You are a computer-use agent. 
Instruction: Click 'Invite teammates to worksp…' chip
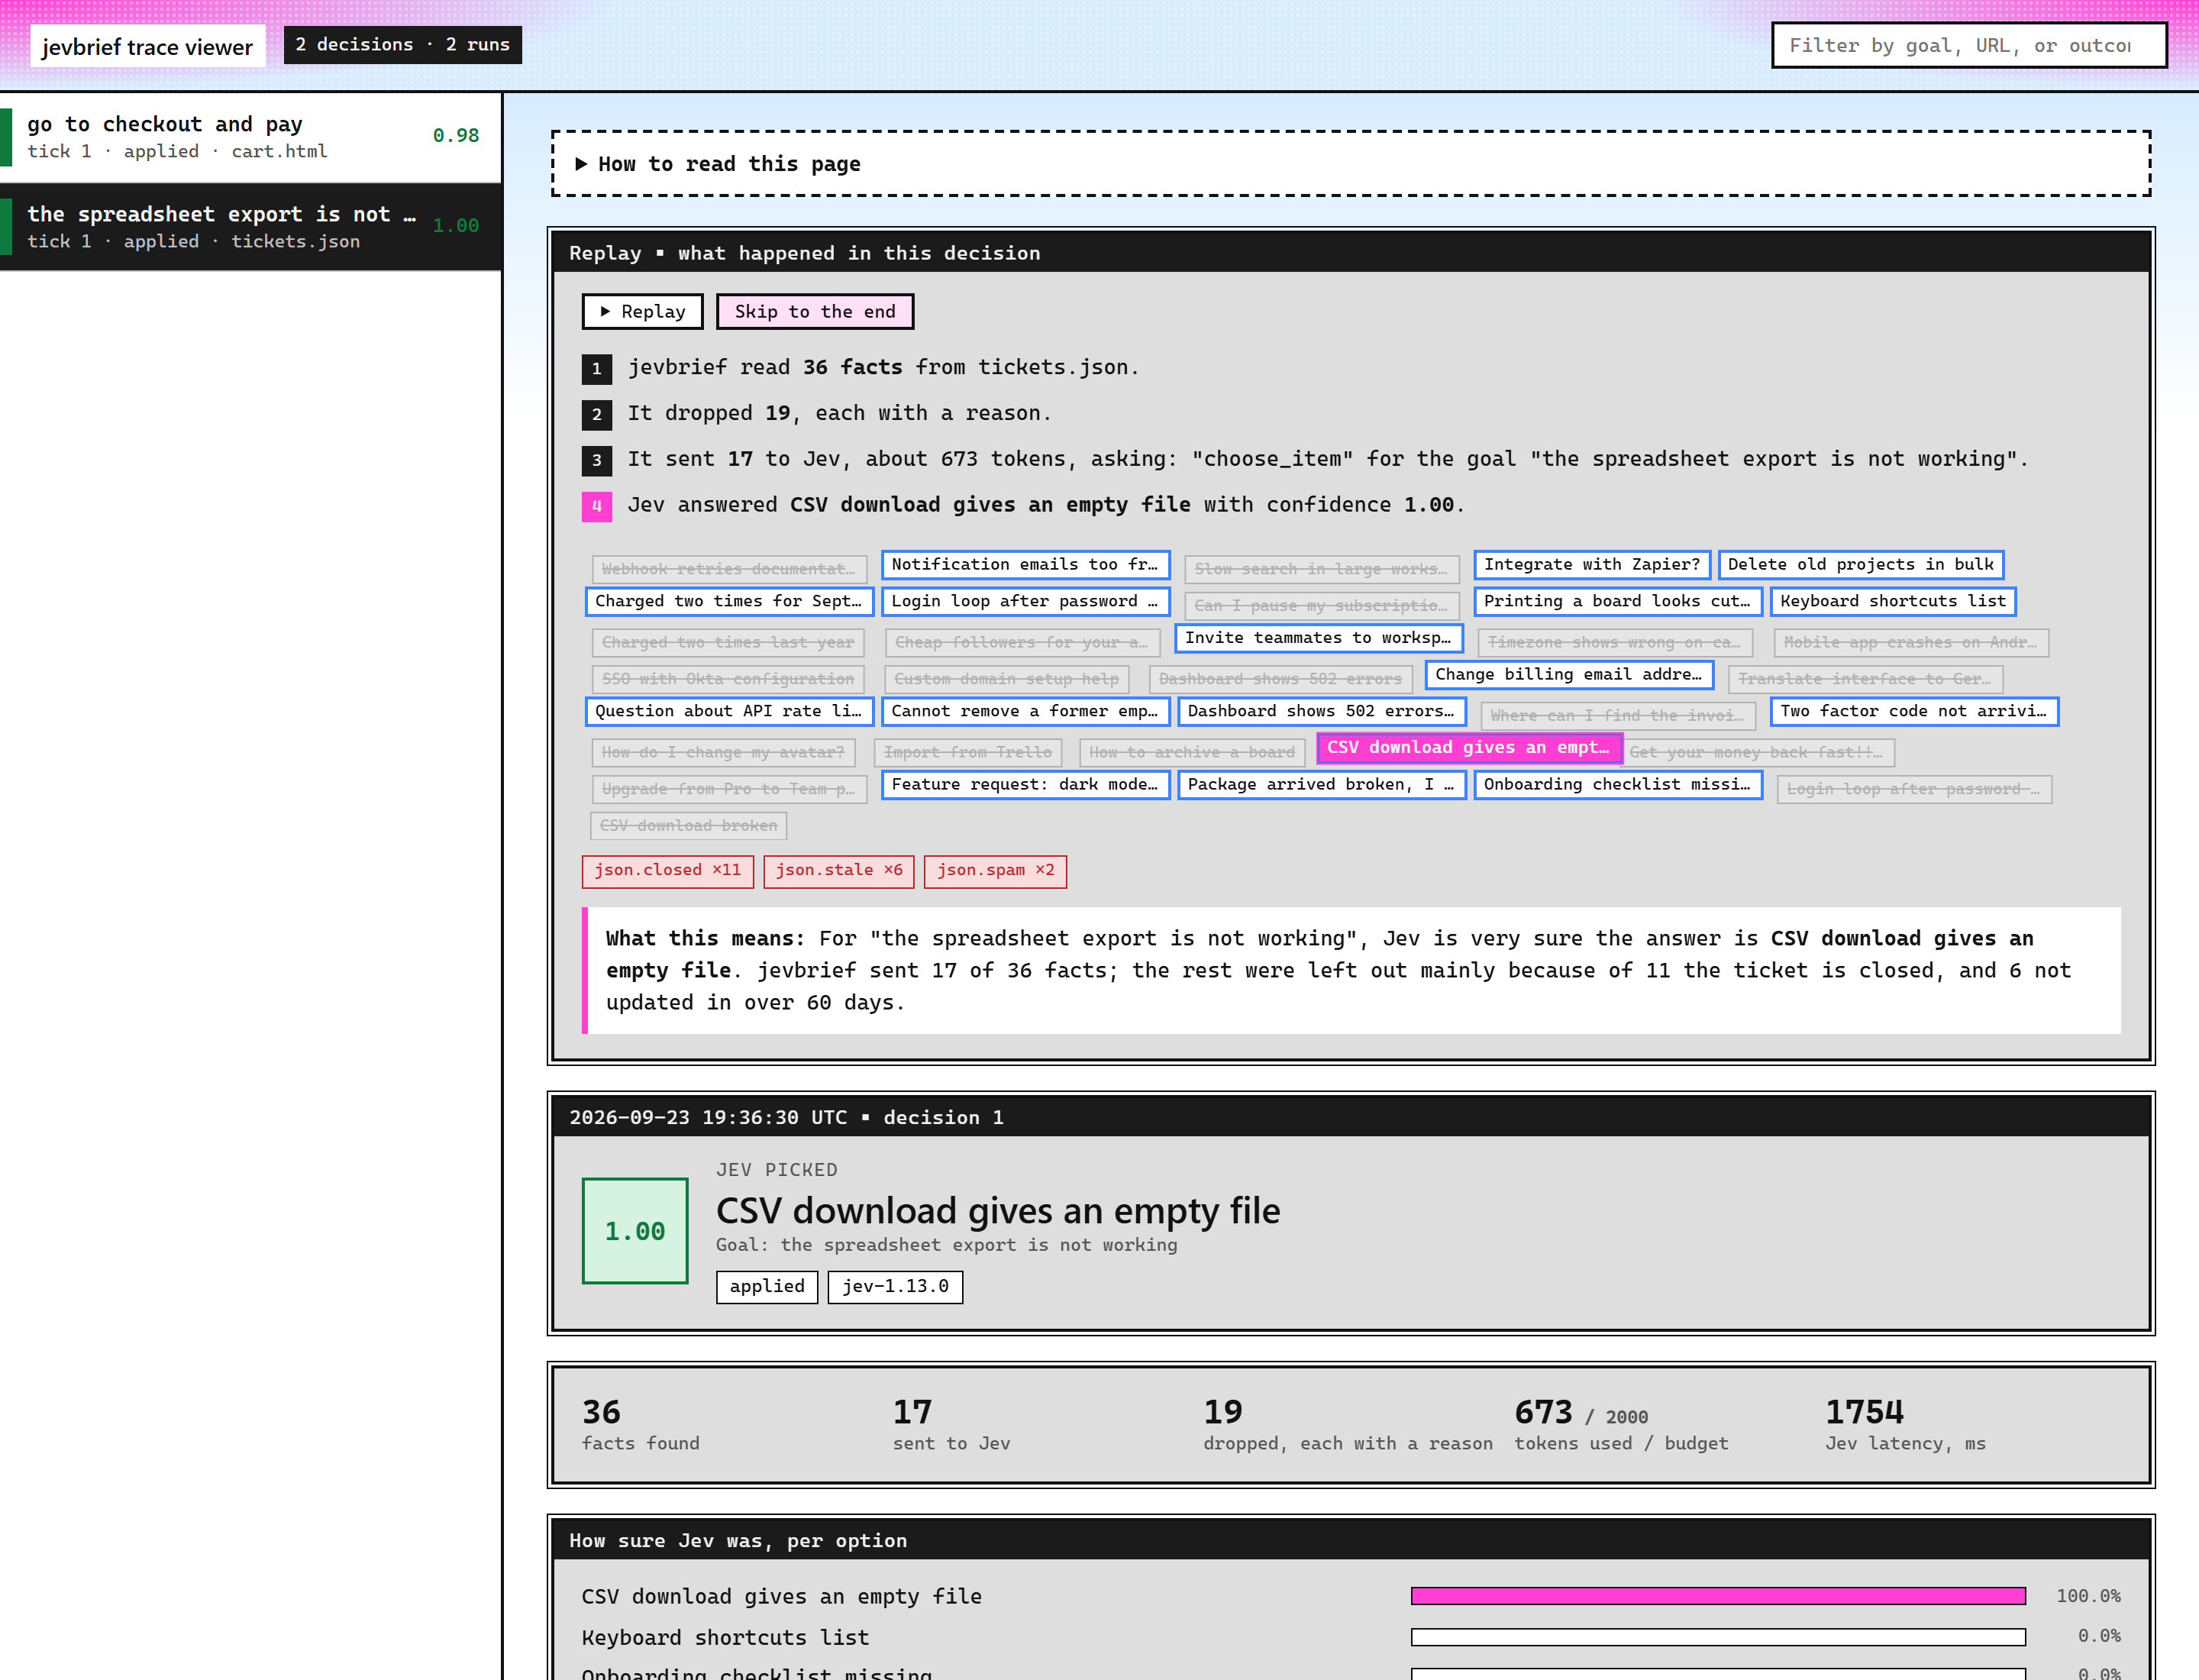[x=1318, y=638]
